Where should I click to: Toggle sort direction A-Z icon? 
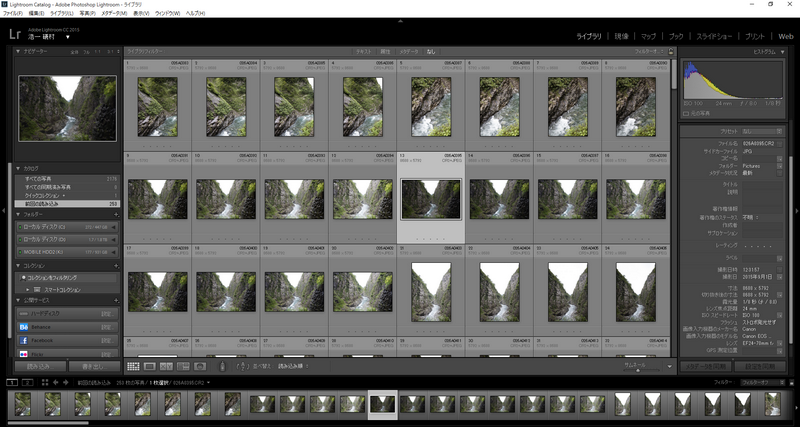[x=243, y=366]
